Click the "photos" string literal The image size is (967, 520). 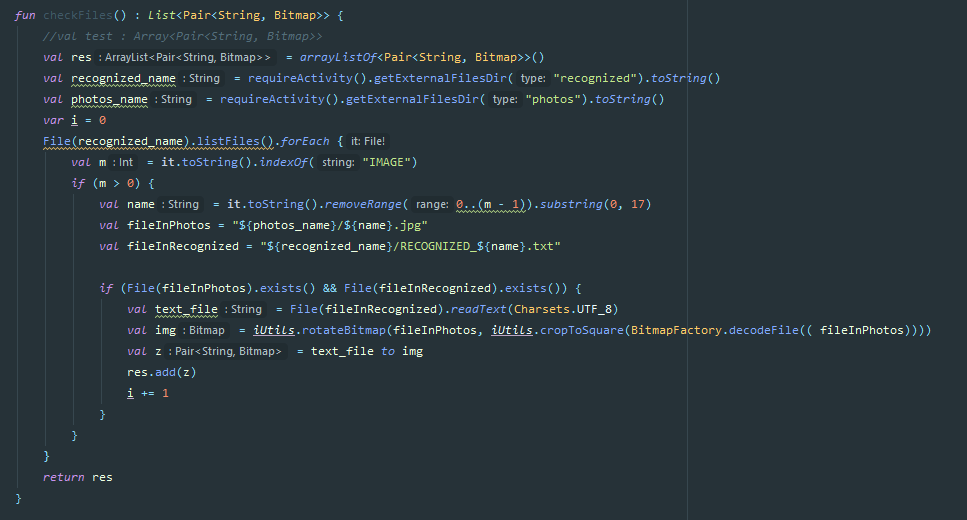click(x=553, y=99)
